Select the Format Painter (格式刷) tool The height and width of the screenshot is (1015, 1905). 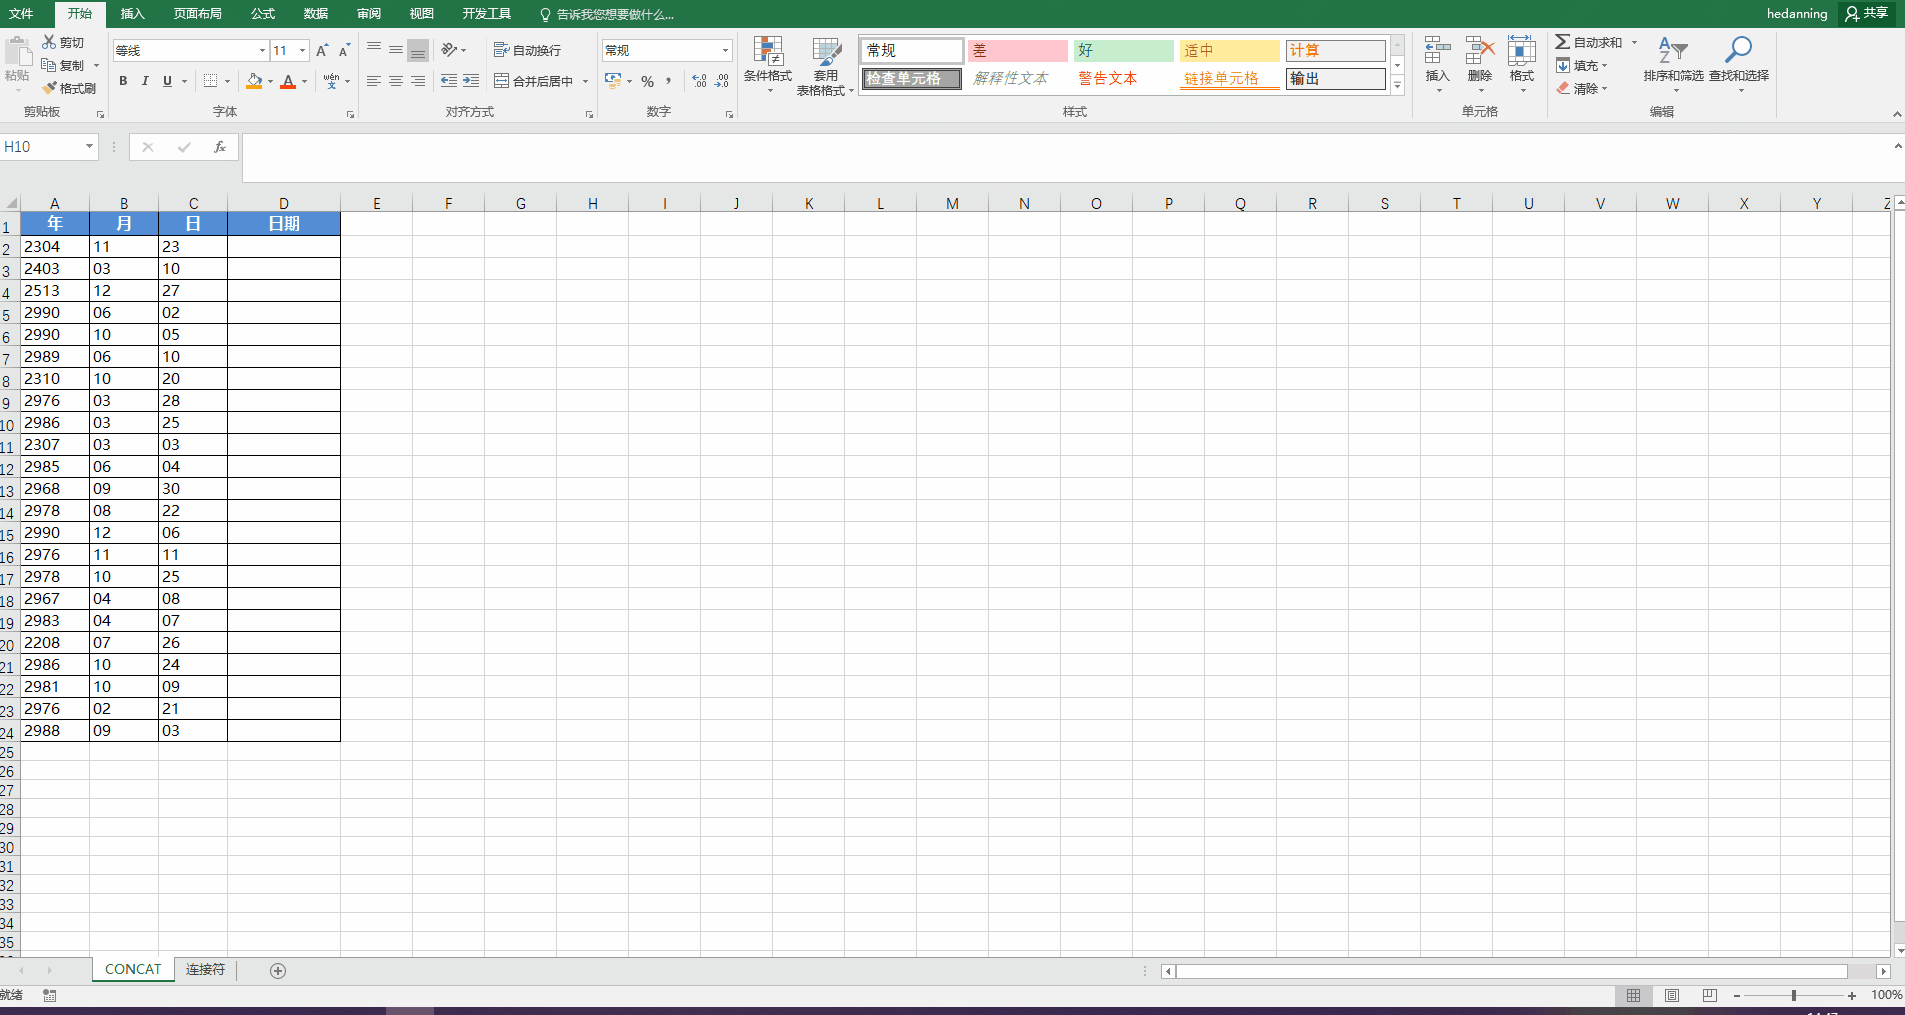click(69, 88)
